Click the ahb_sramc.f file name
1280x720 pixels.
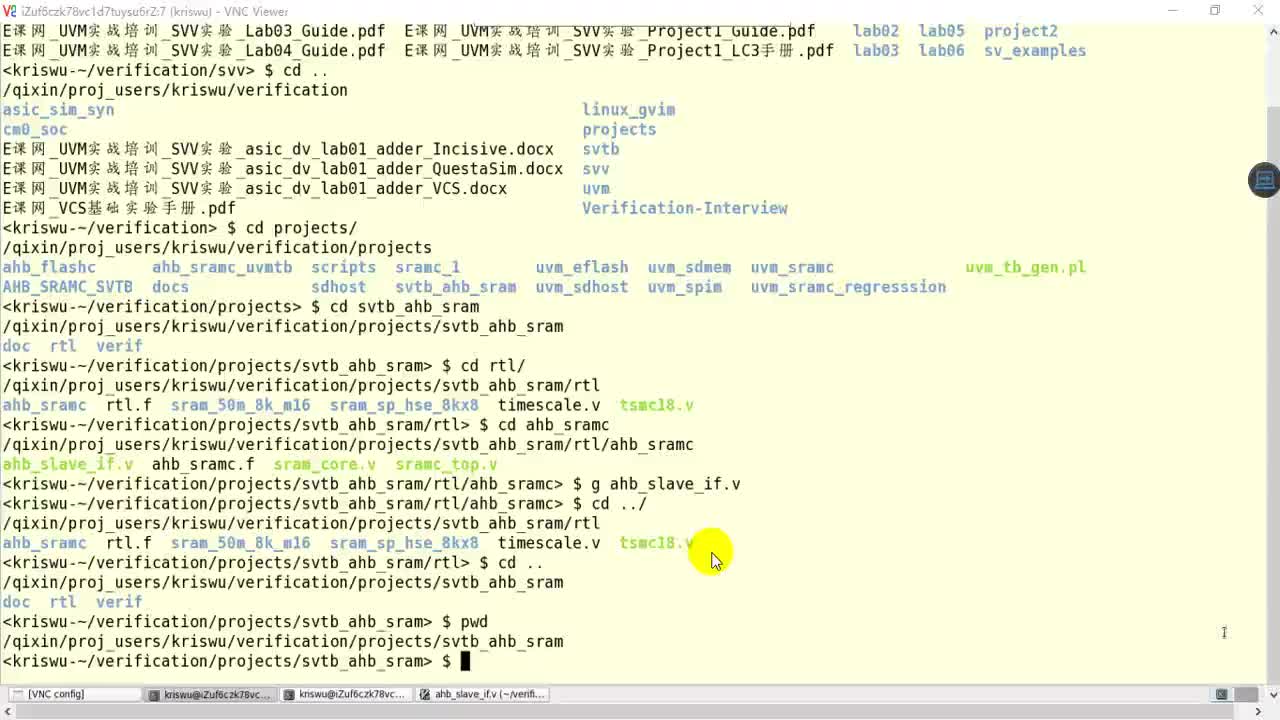[x=203, y=465]
